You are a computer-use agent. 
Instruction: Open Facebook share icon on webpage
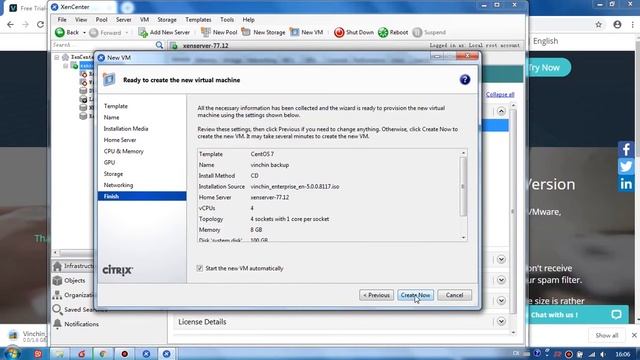tap(626, 149)
